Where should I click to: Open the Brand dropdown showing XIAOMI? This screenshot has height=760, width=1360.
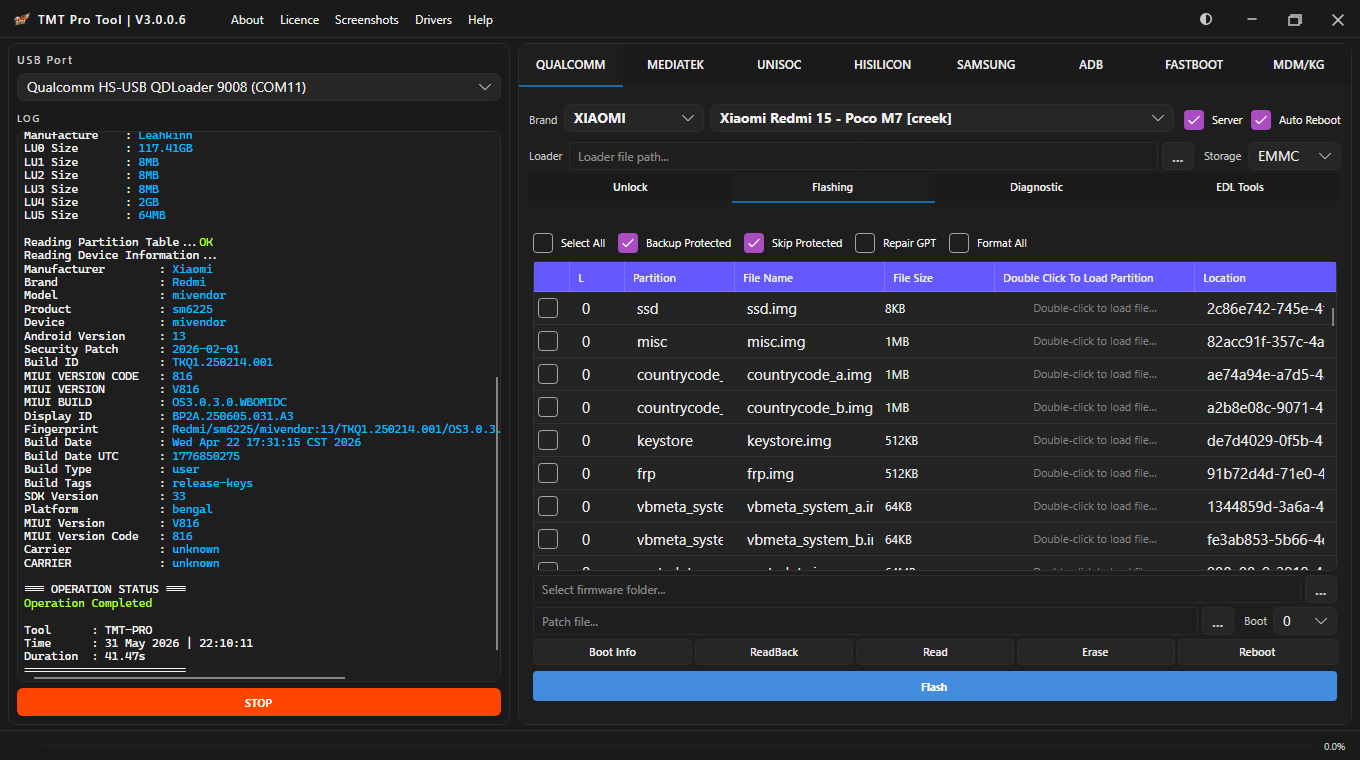pos(634,118)
